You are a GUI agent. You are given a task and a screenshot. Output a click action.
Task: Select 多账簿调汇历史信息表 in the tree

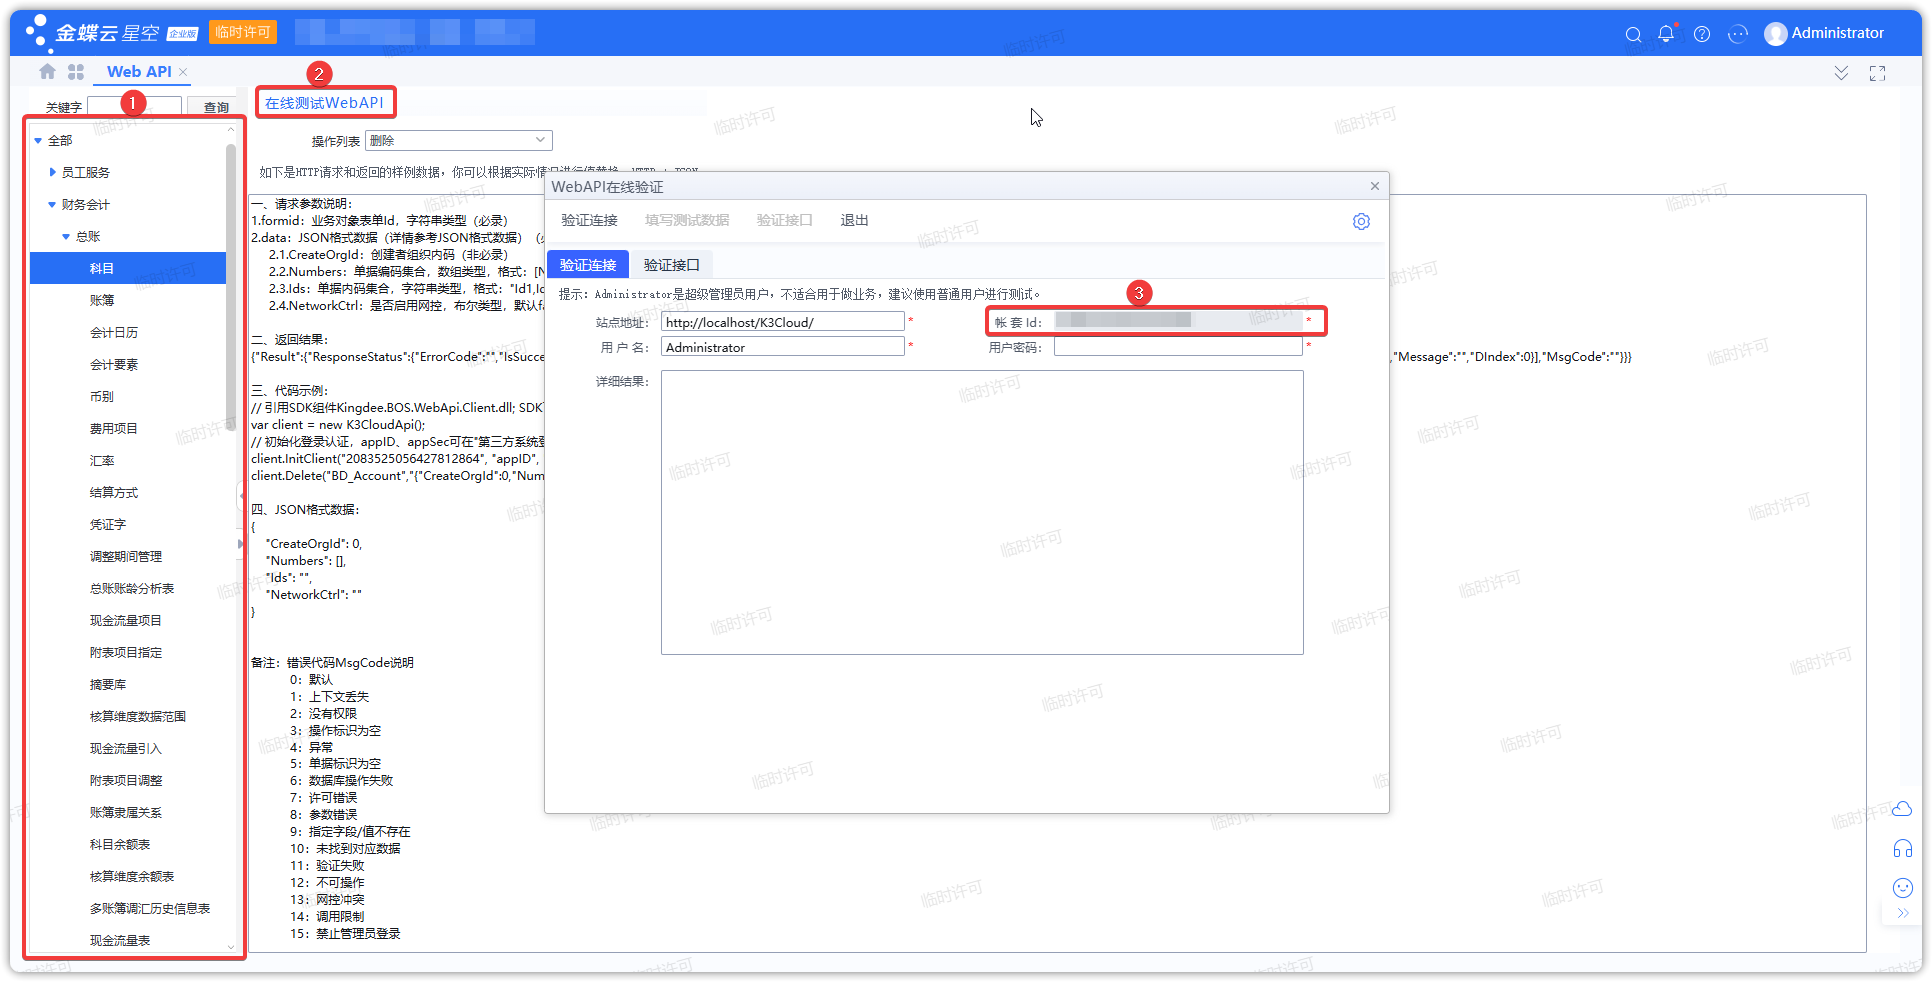point(150,909)
